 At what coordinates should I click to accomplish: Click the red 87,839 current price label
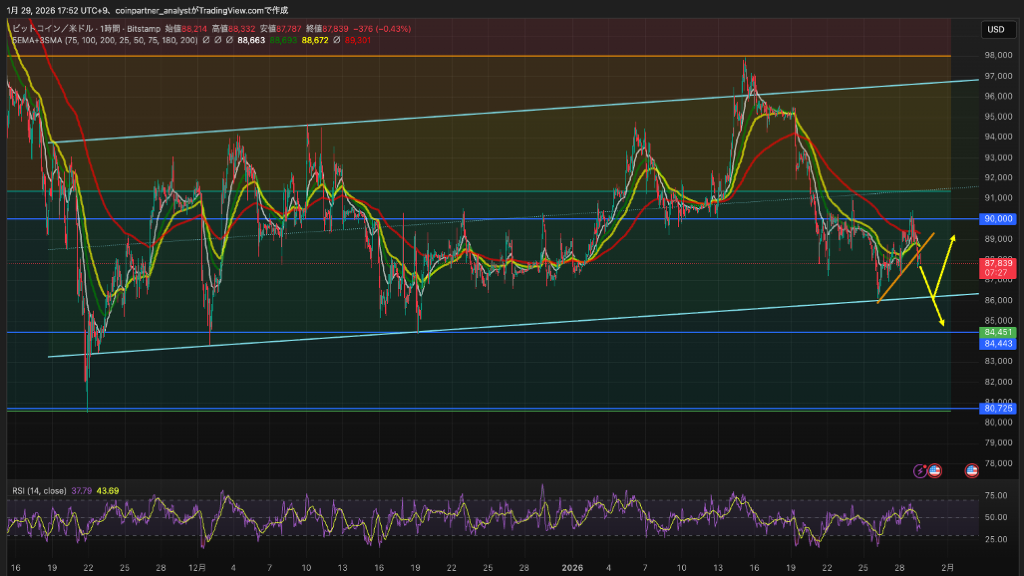(999, 263)
